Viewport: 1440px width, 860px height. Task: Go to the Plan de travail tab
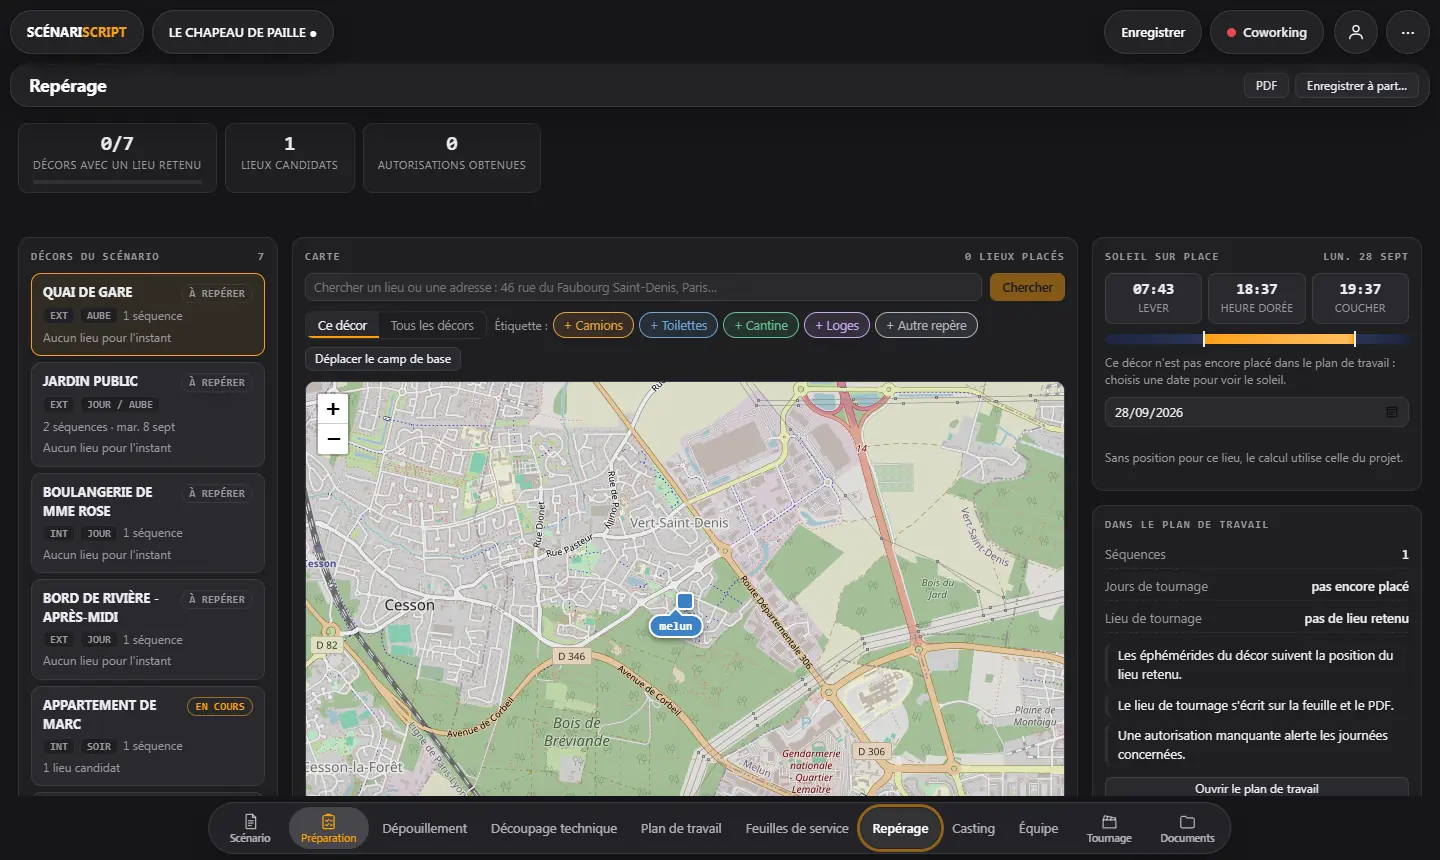[x=681, y=828]
